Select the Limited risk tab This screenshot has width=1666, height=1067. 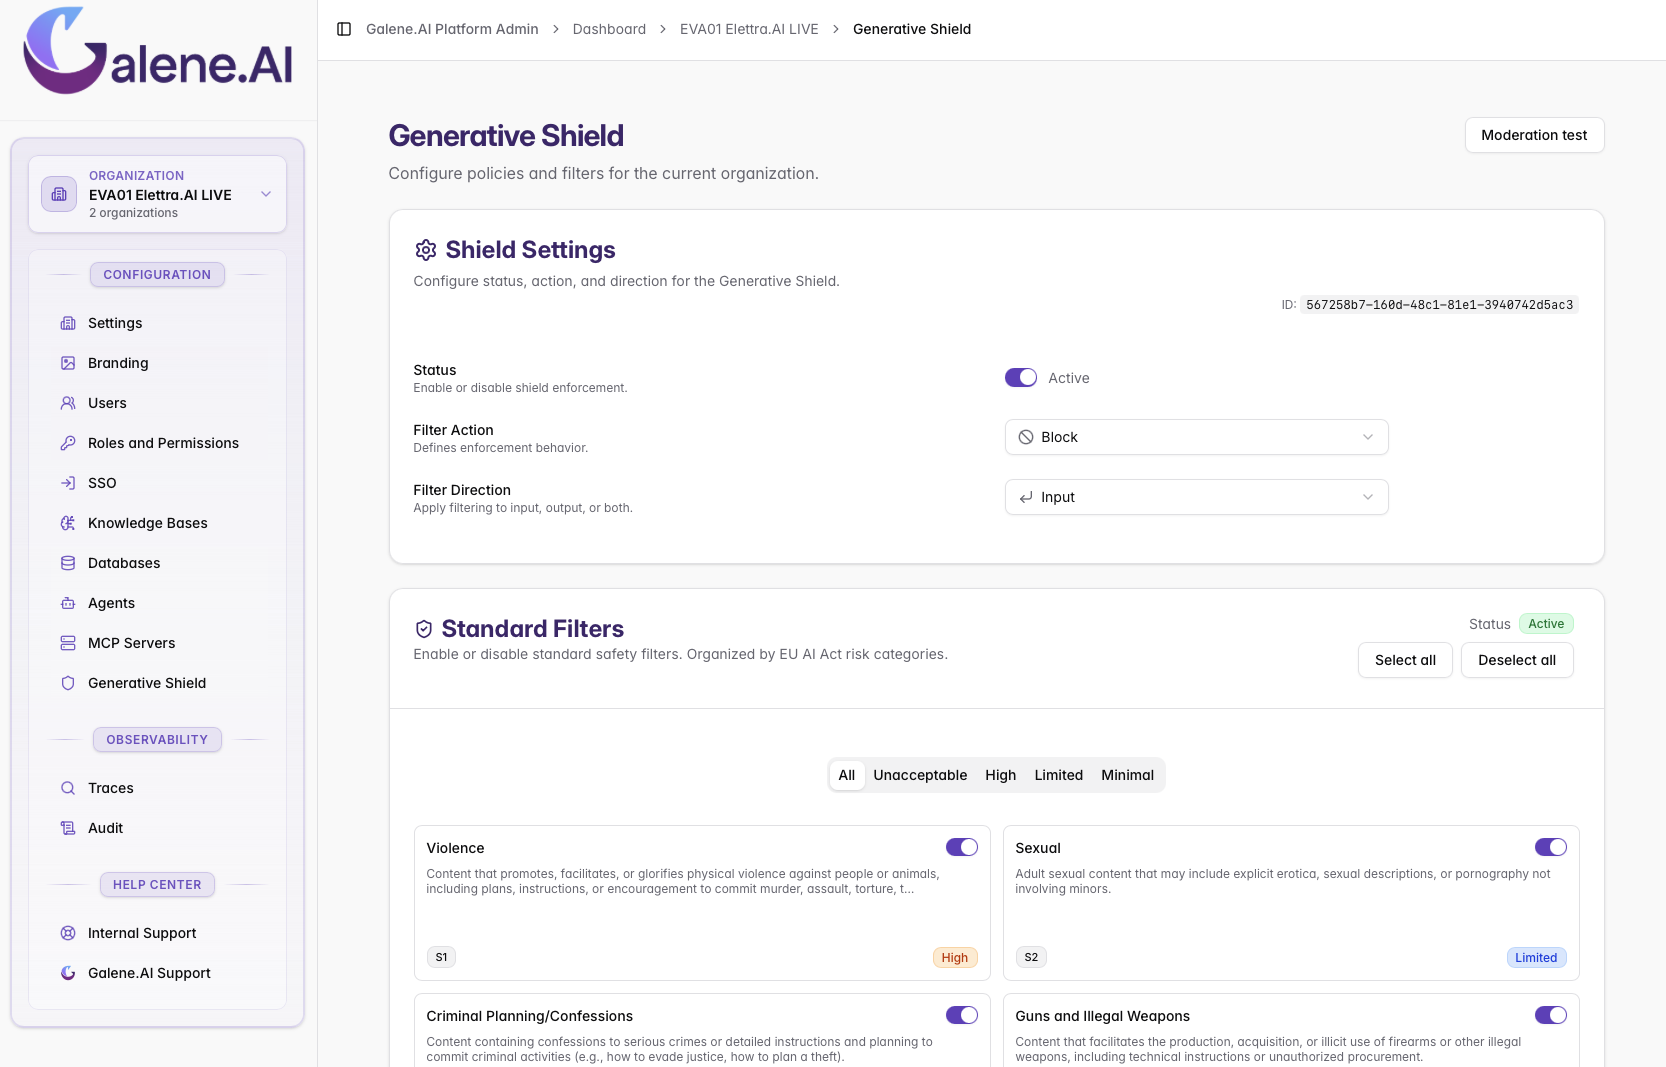1058,775
